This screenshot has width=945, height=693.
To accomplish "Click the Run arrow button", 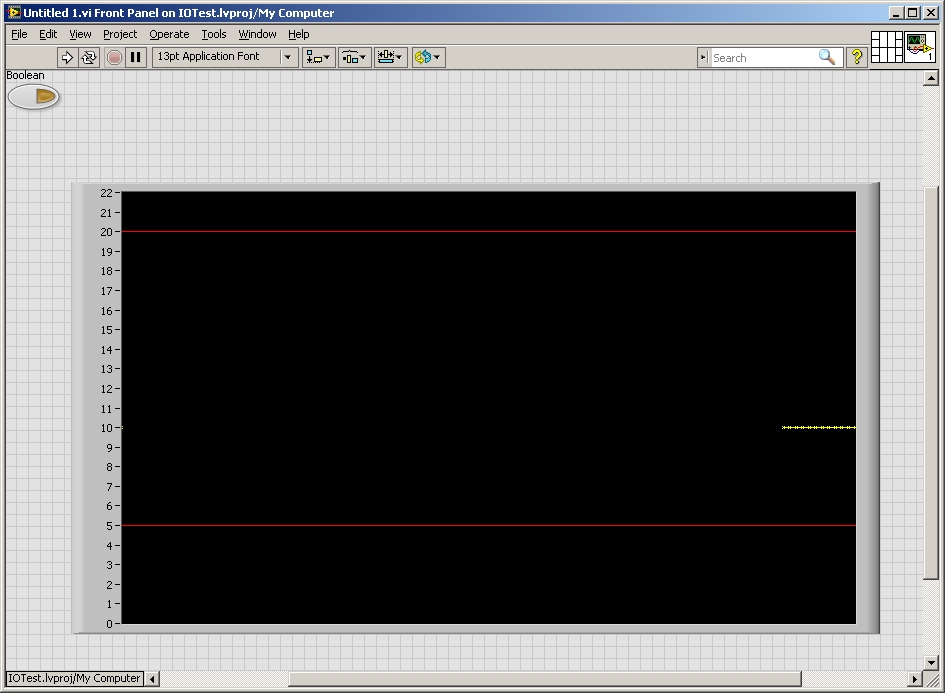I will 68,57.
